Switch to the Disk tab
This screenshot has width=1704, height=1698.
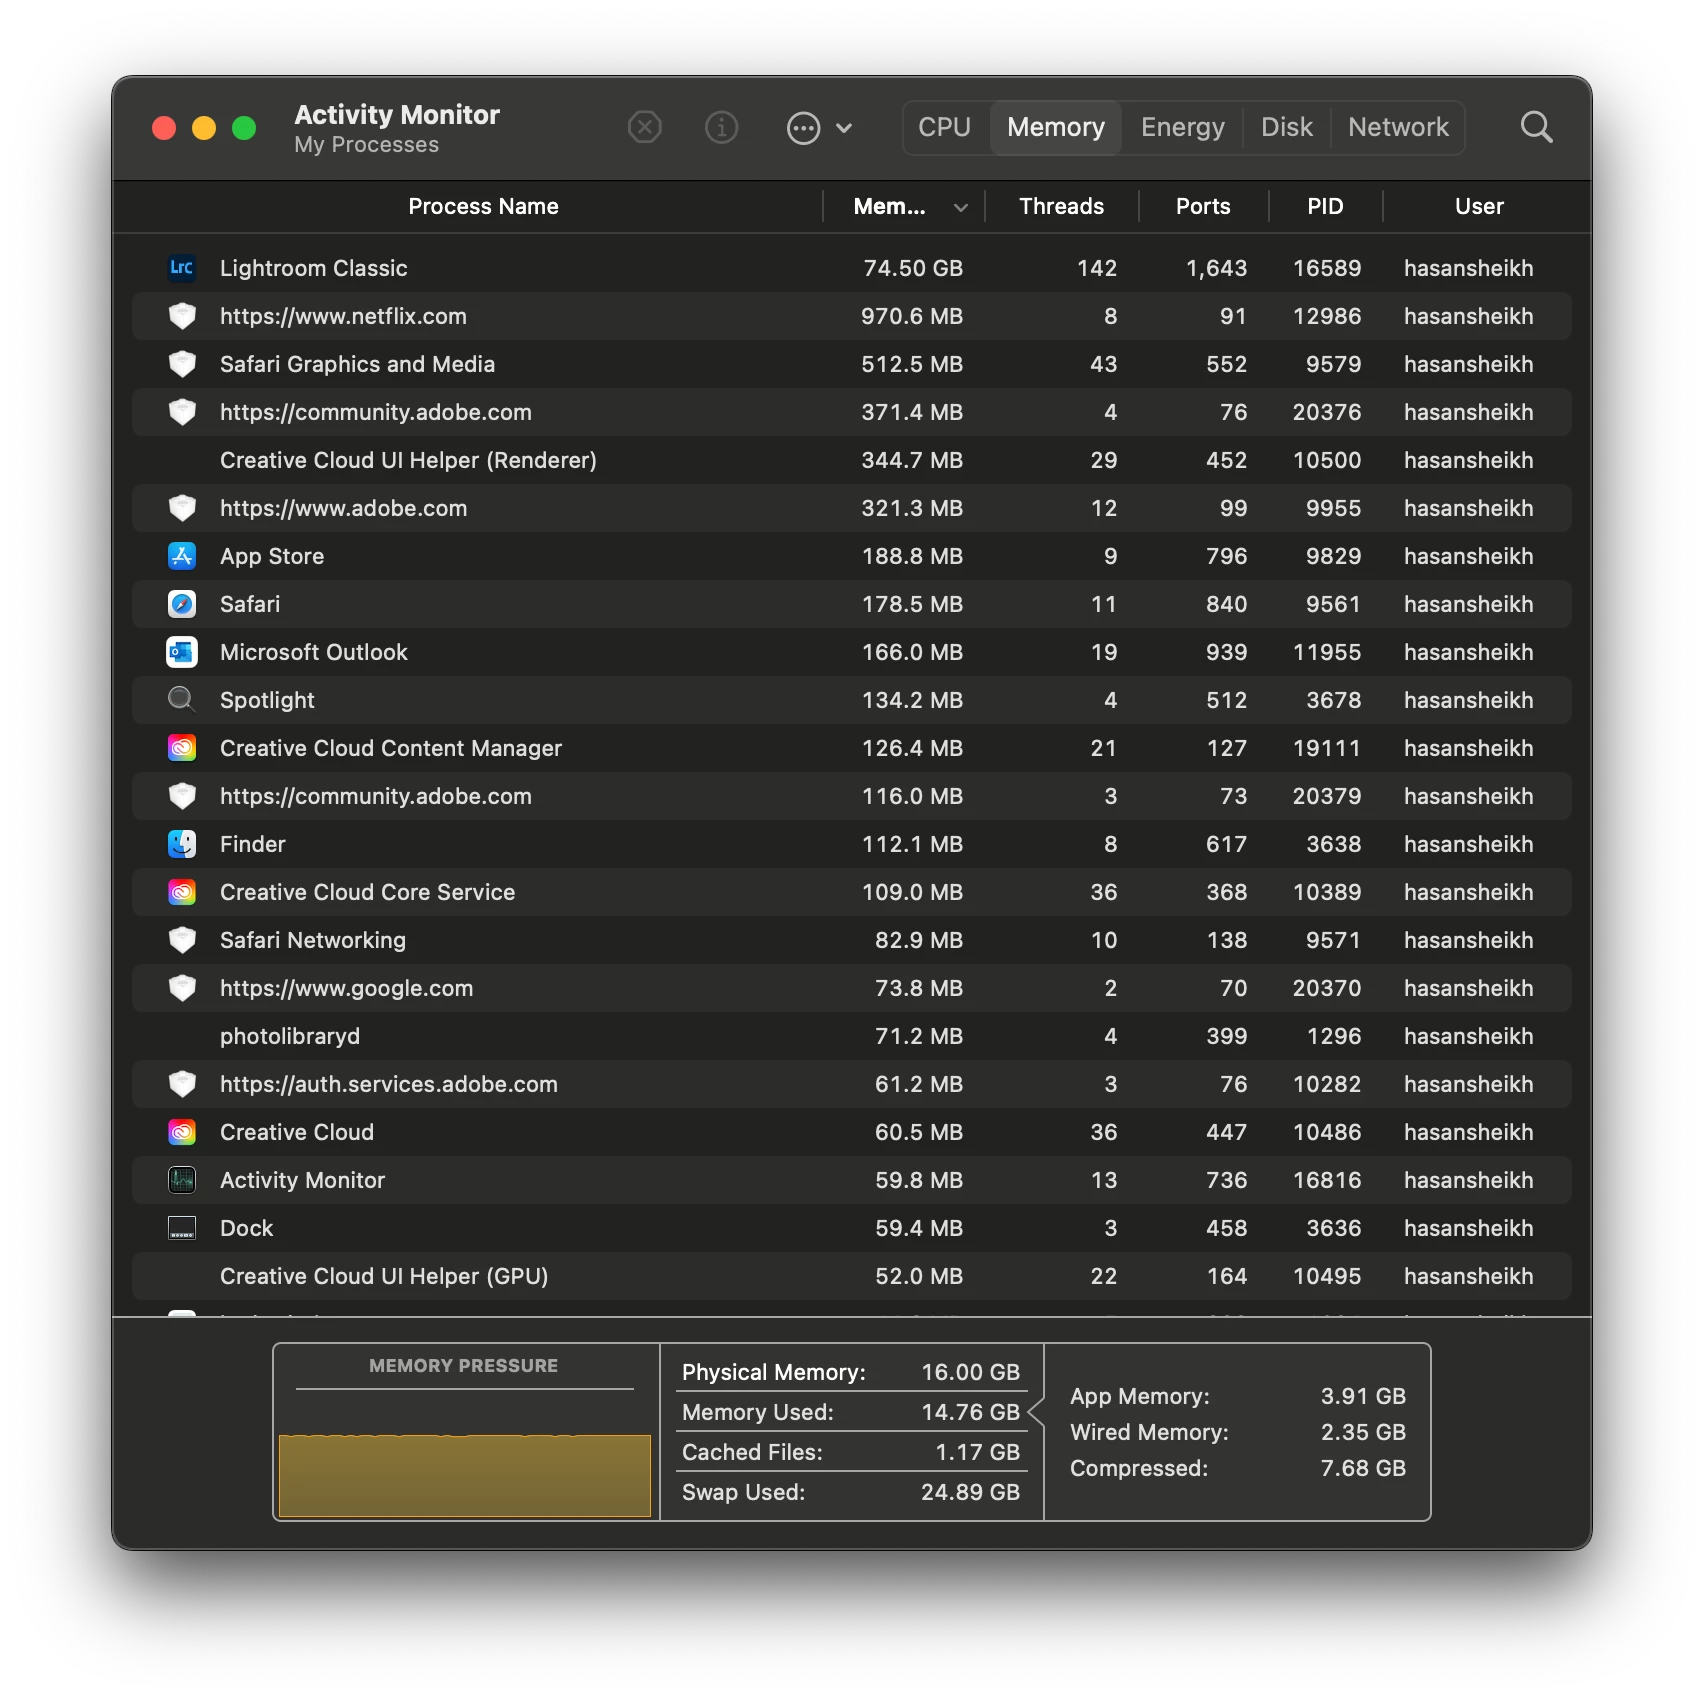[1287, 127]
